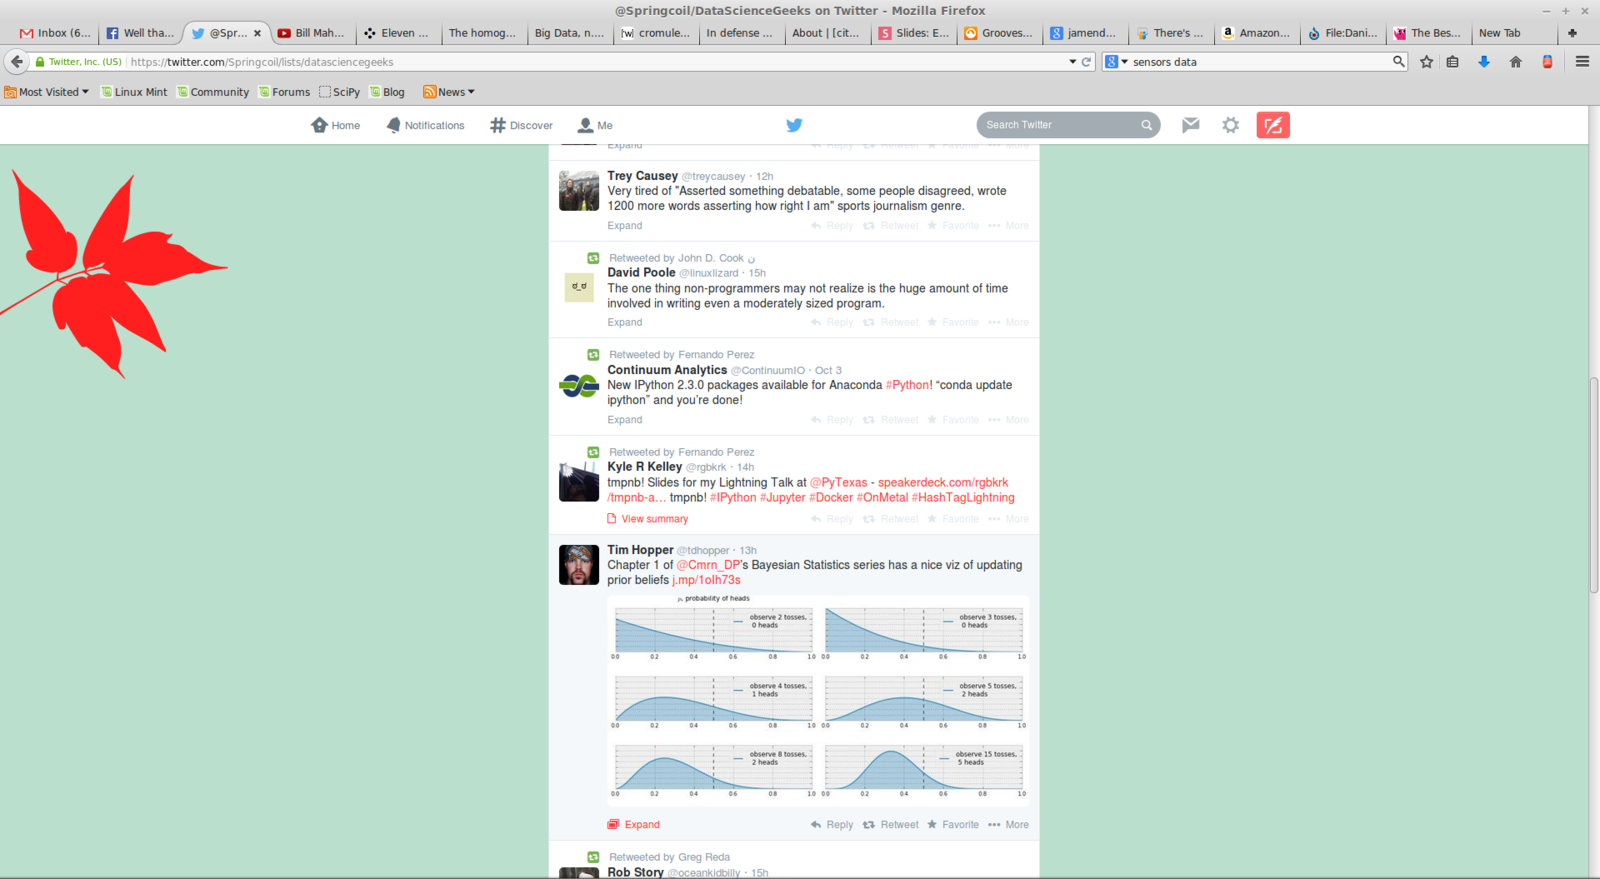Click the Continuum Analytics logo avatar

pyautogui.click(x=579, y=385)
